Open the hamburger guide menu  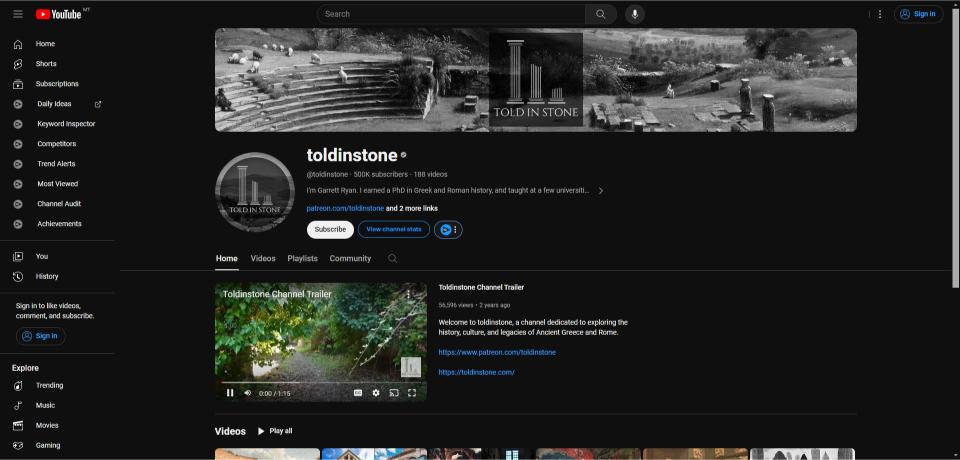18,14
